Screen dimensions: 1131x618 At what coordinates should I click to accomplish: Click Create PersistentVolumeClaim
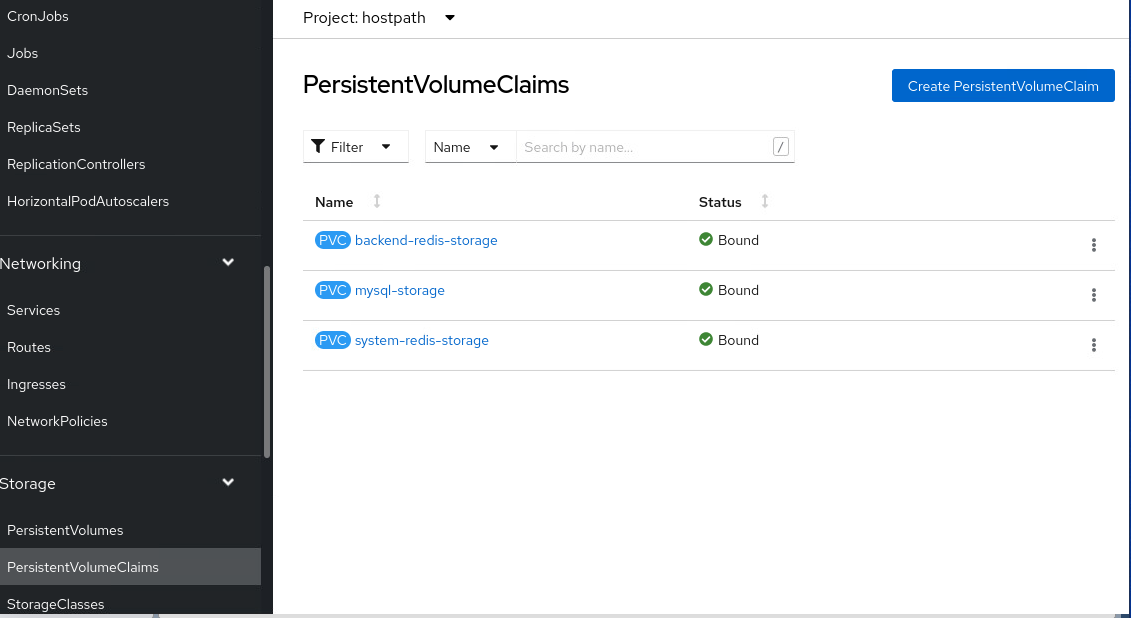point(1002,85)
